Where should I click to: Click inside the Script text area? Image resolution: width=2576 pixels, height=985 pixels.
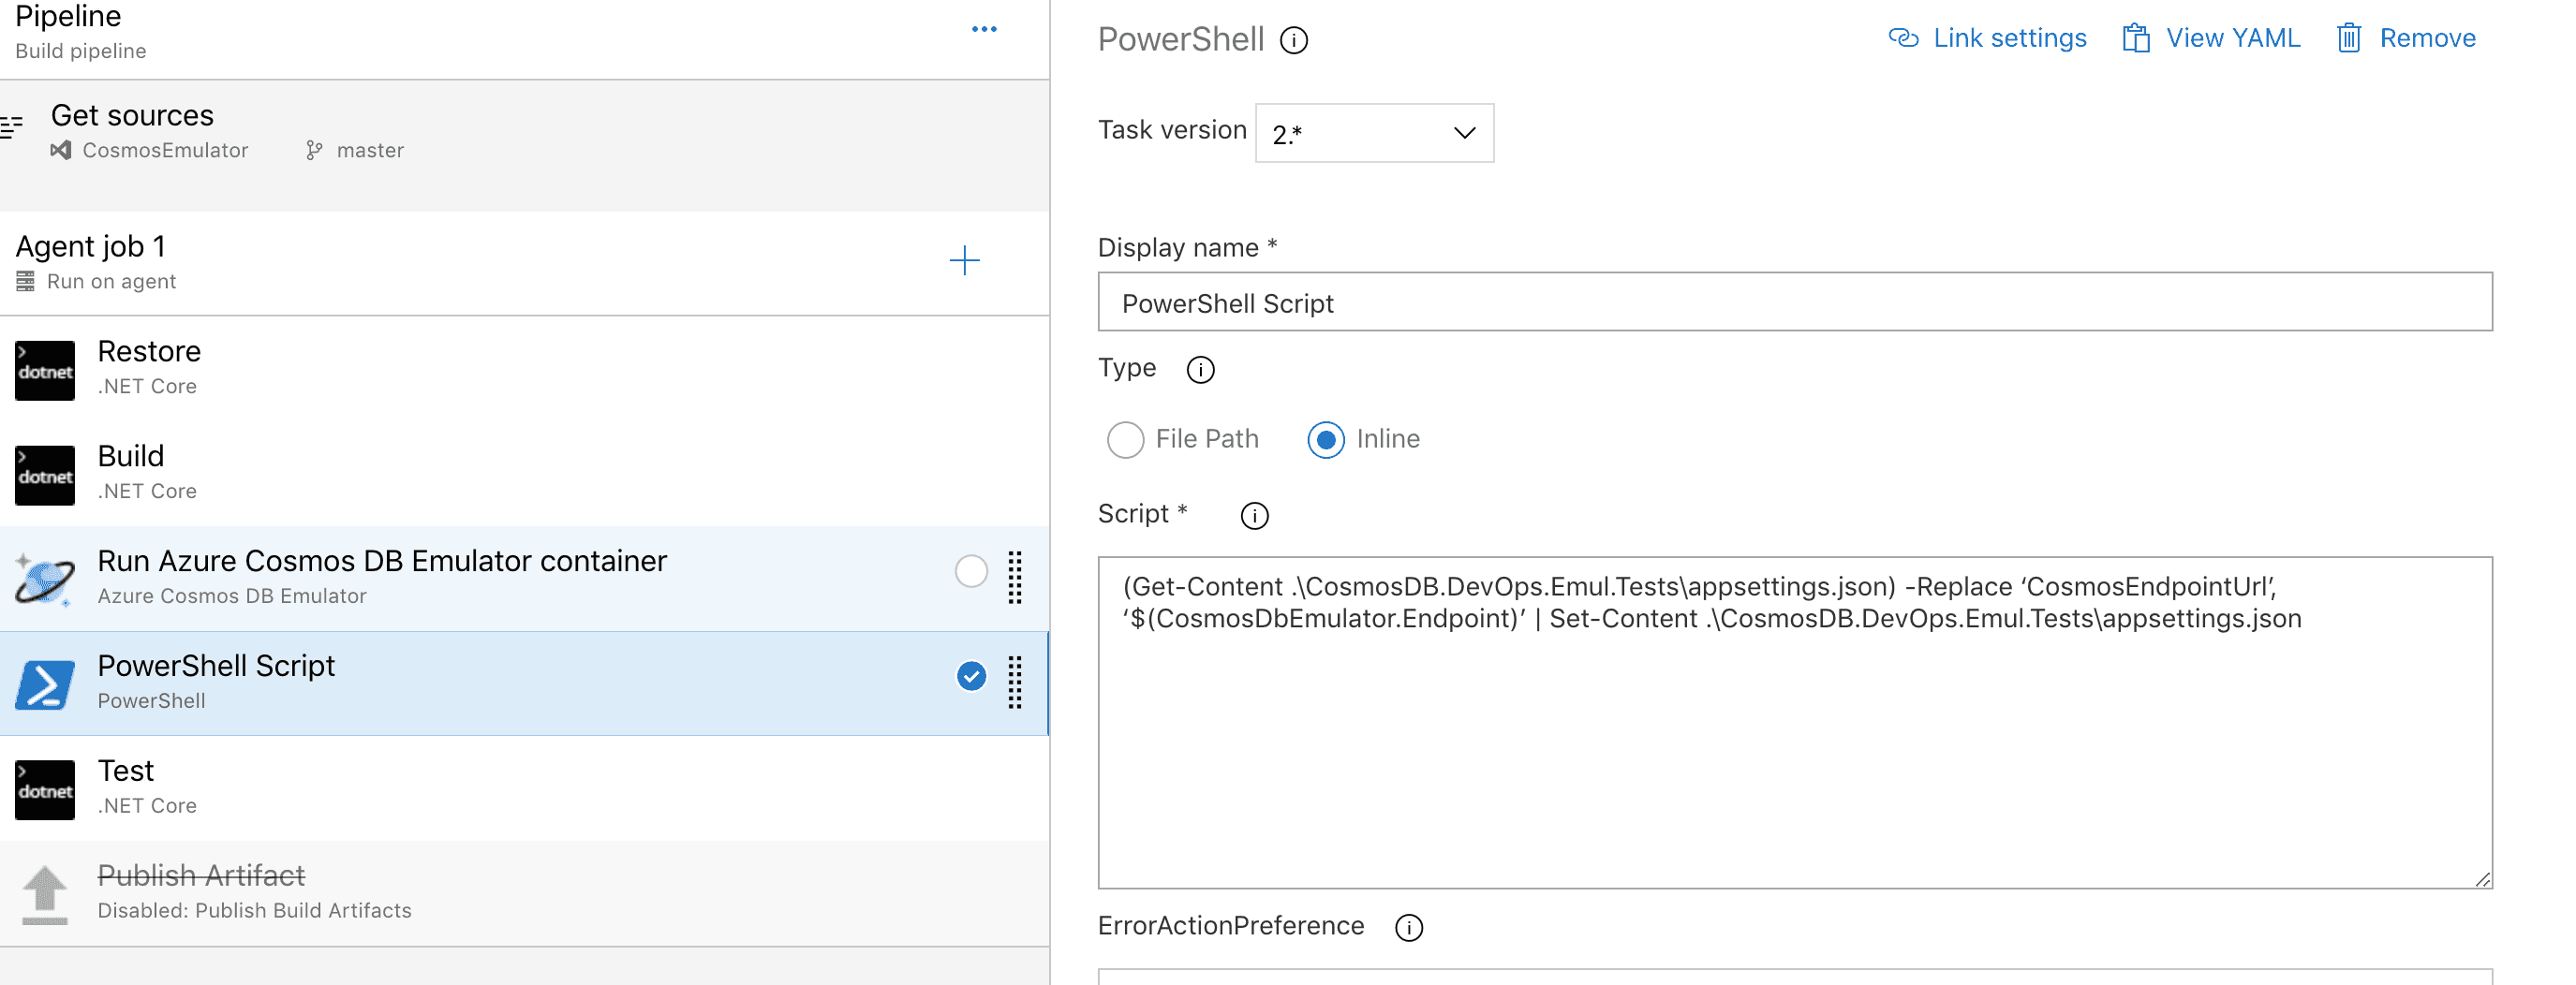coord(1795,723)
